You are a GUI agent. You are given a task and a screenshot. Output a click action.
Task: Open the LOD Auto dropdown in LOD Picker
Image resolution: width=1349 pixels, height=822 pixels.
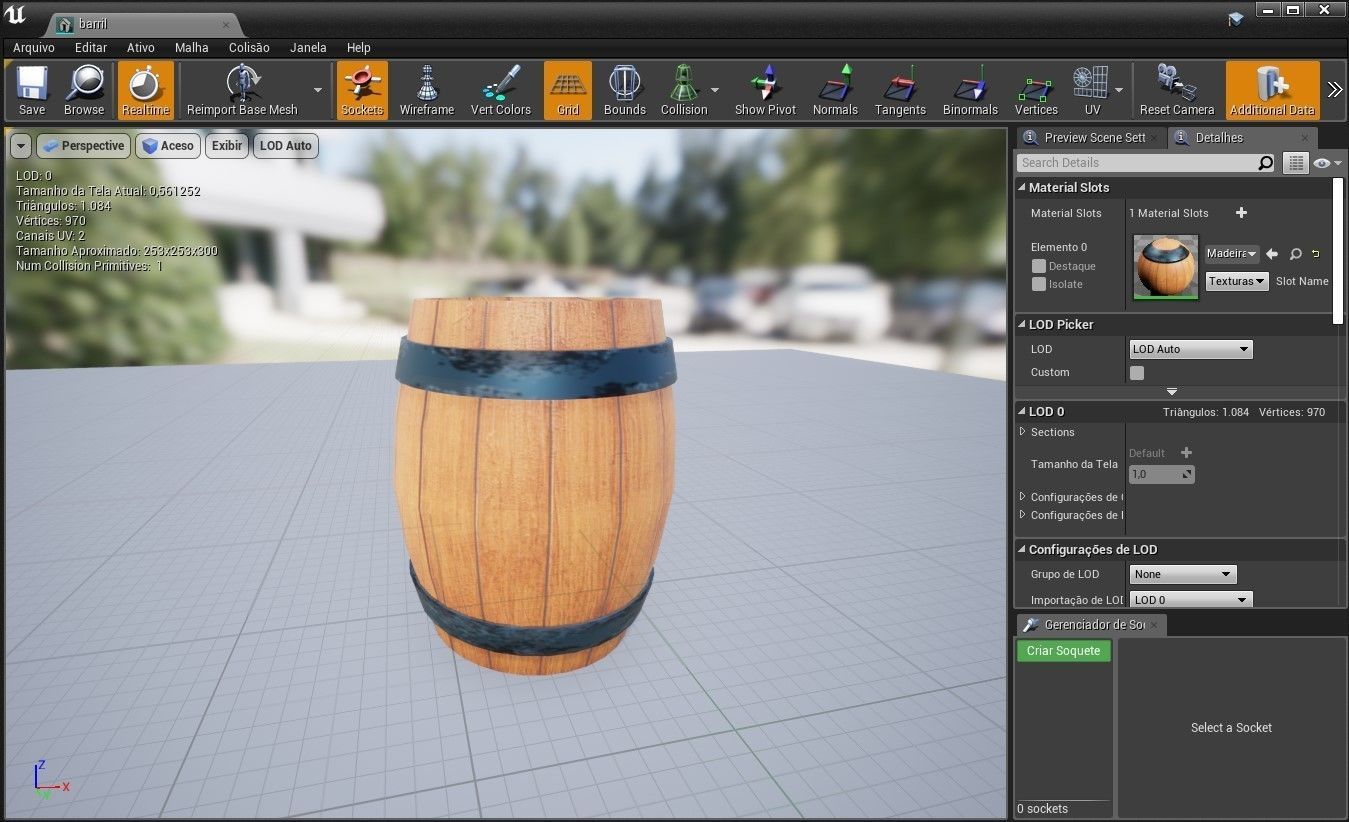click(1191, 349)
